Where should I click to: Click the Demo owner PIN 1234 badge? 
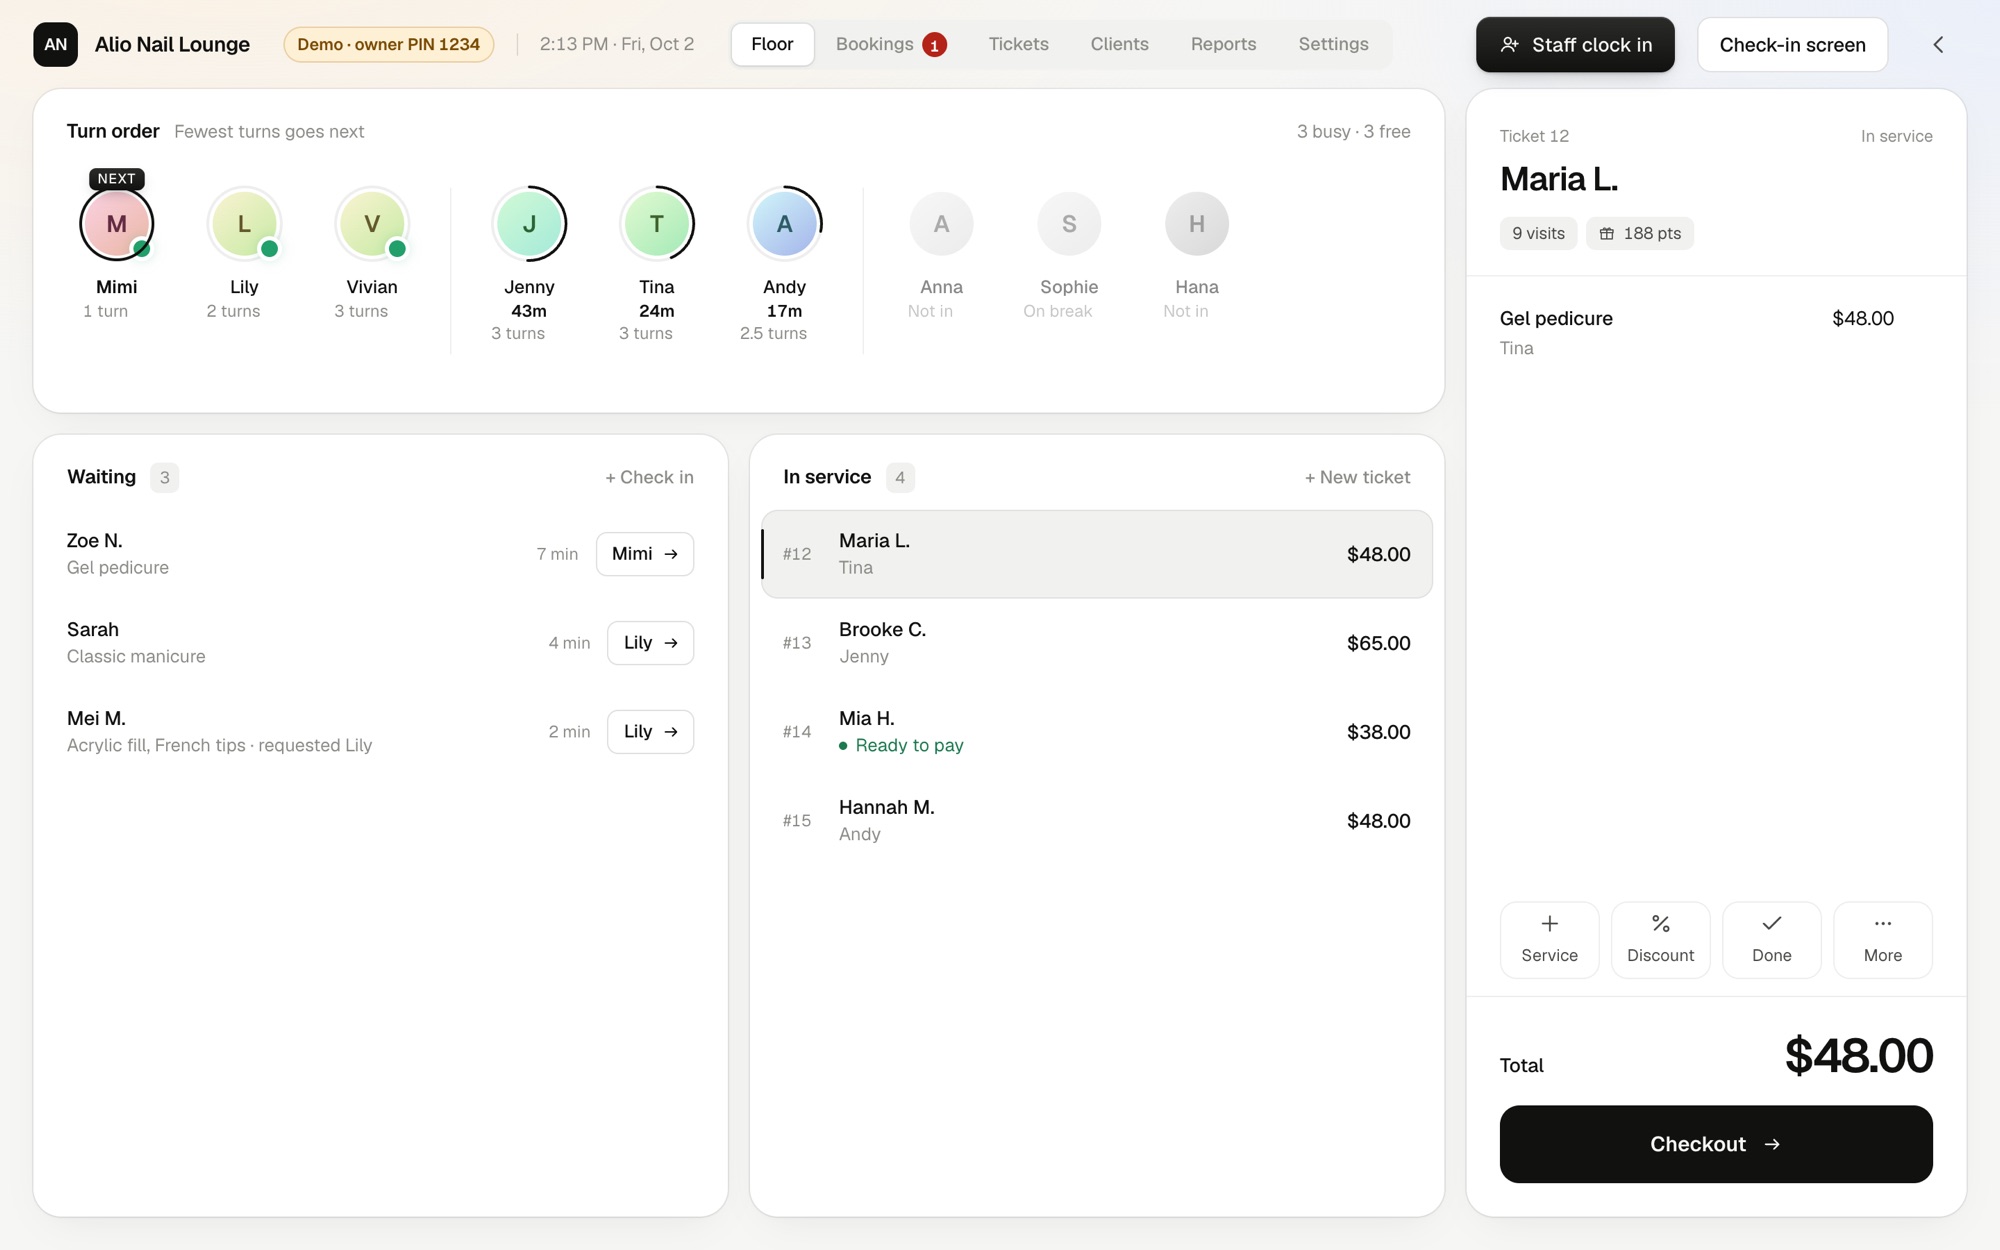pos(388,44)
